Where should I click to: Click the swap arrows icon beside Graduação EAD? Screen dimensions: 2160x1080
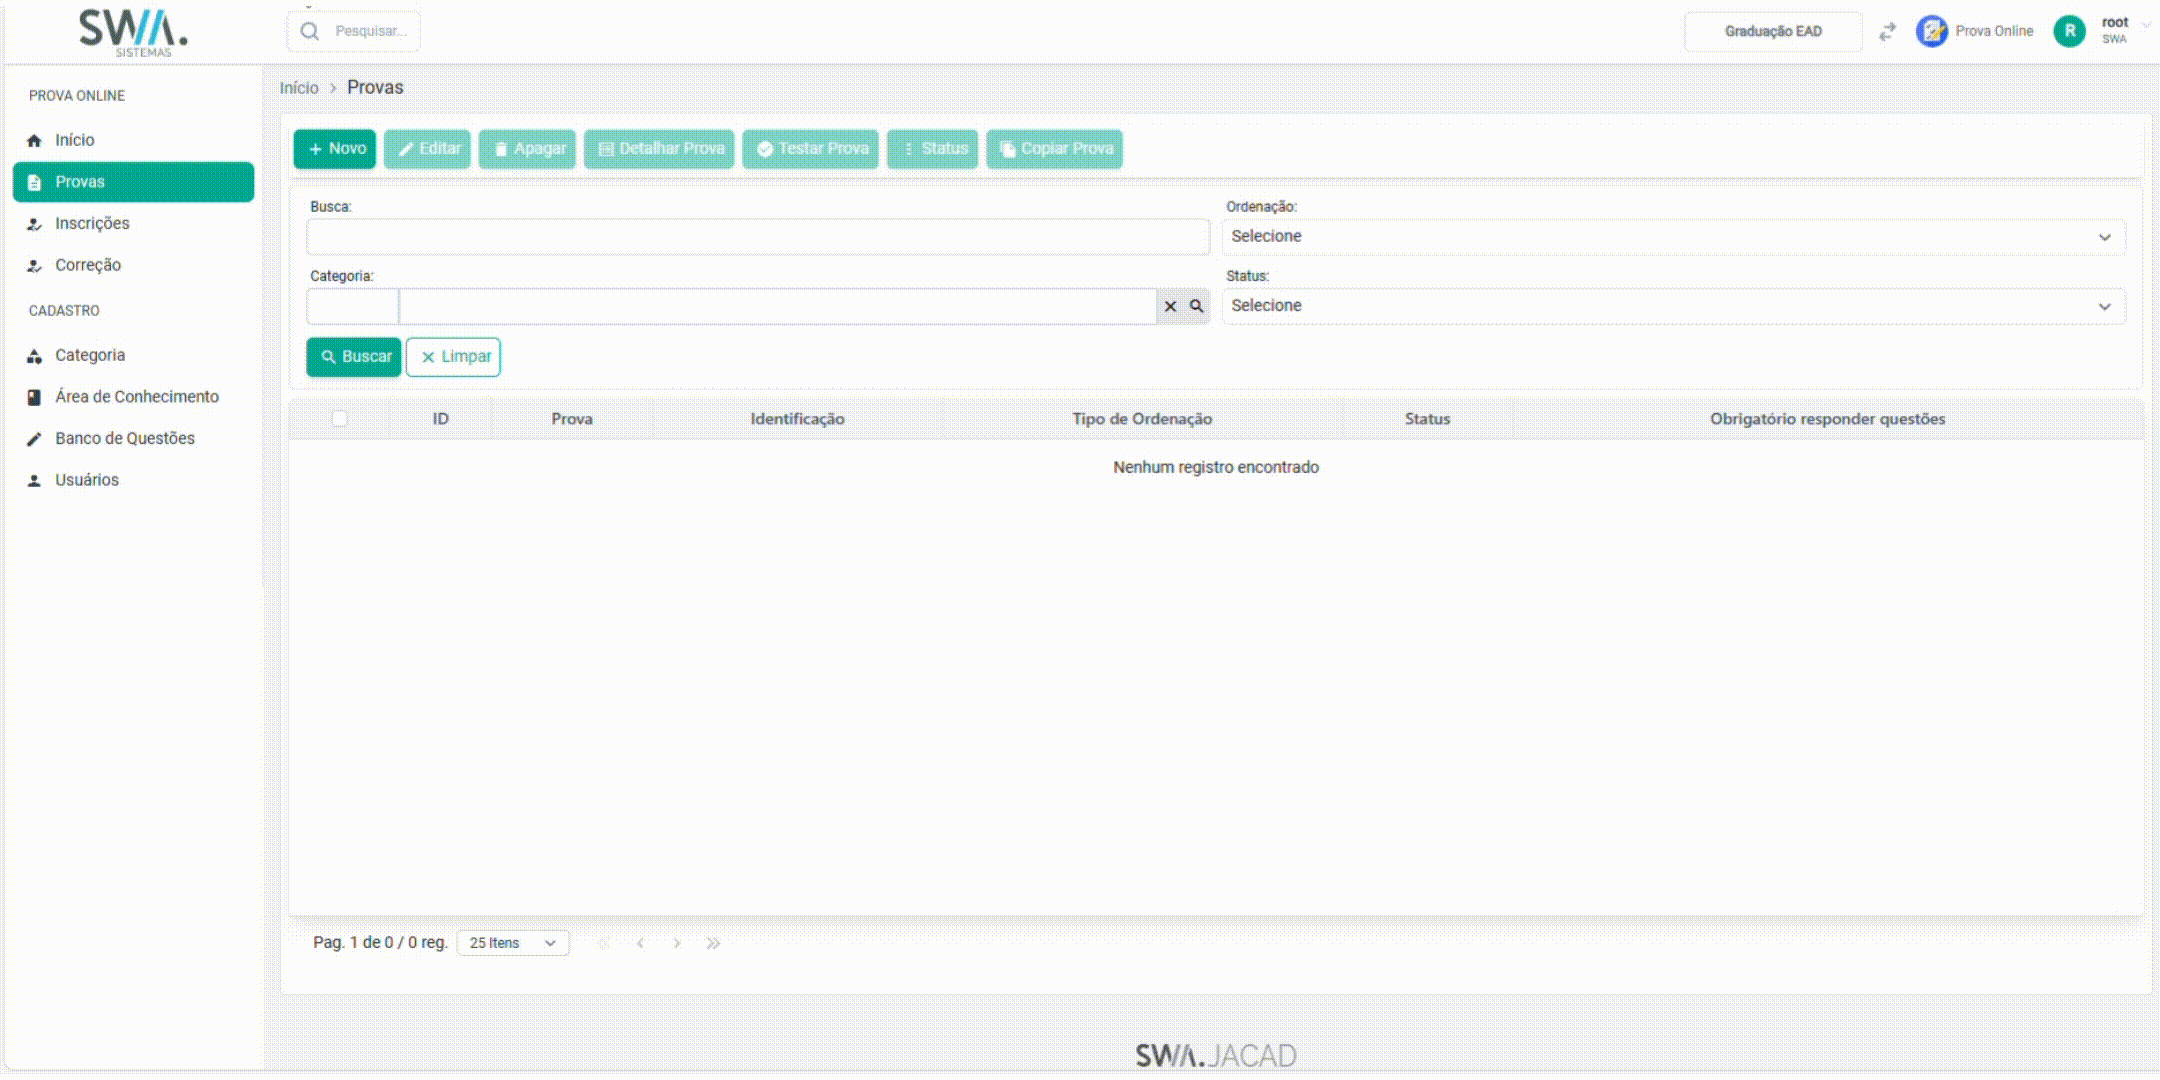click(1887, 32)
